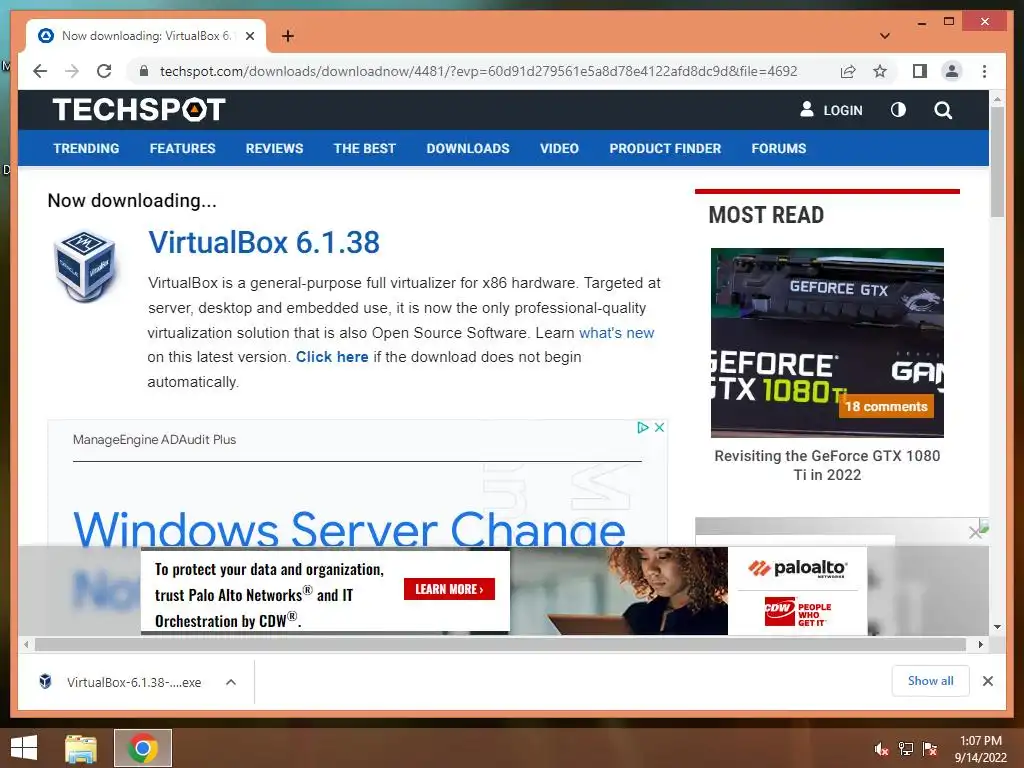
Task: Open the REVIEWS section
Action: (274, 148)
